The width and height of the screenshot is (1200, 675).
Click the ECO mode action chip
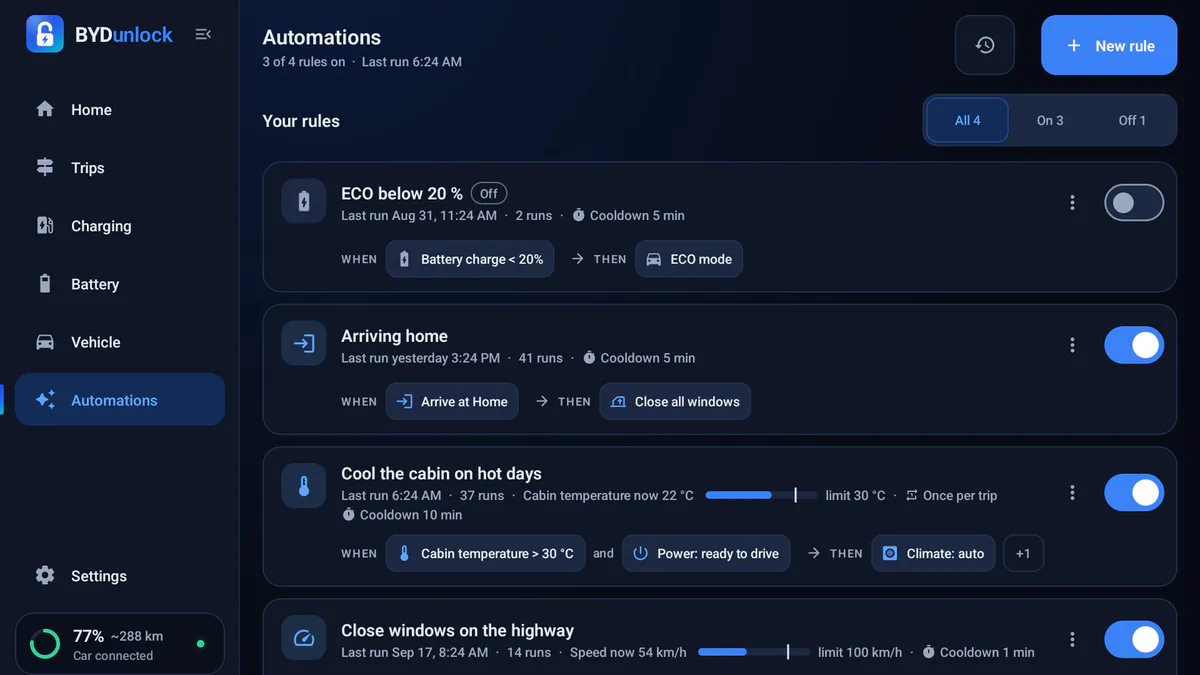pos(689,259)
